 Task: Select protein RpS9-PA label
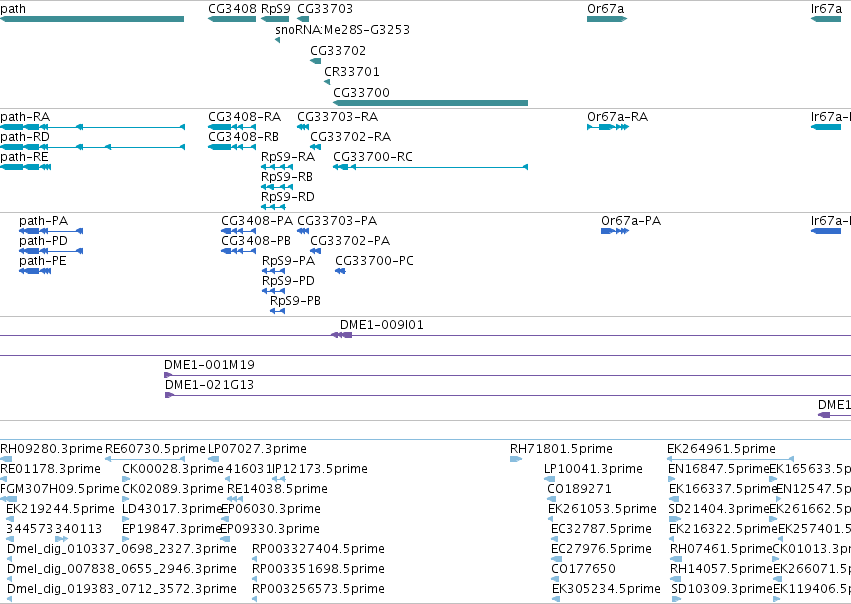(x=289, y=261)
